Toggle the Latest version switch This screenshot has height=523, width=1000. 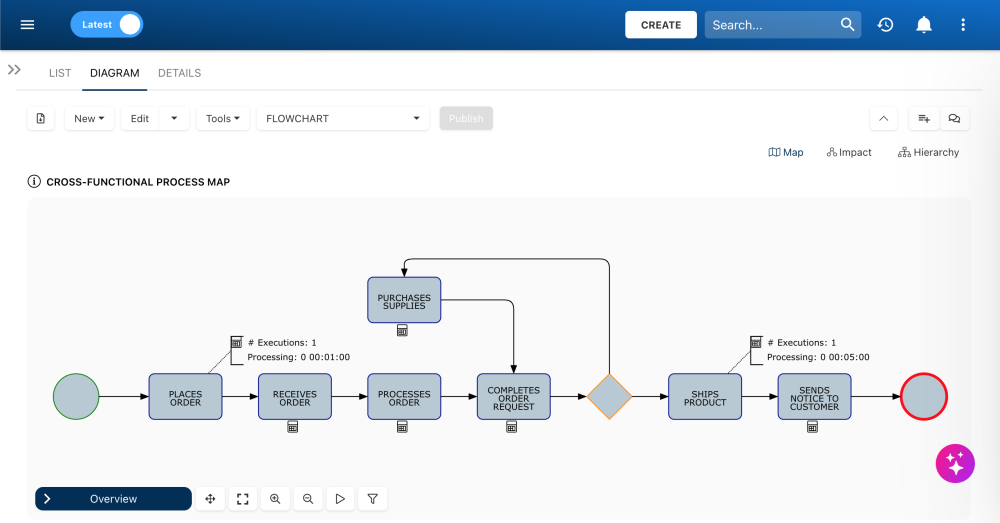[107, 25]
